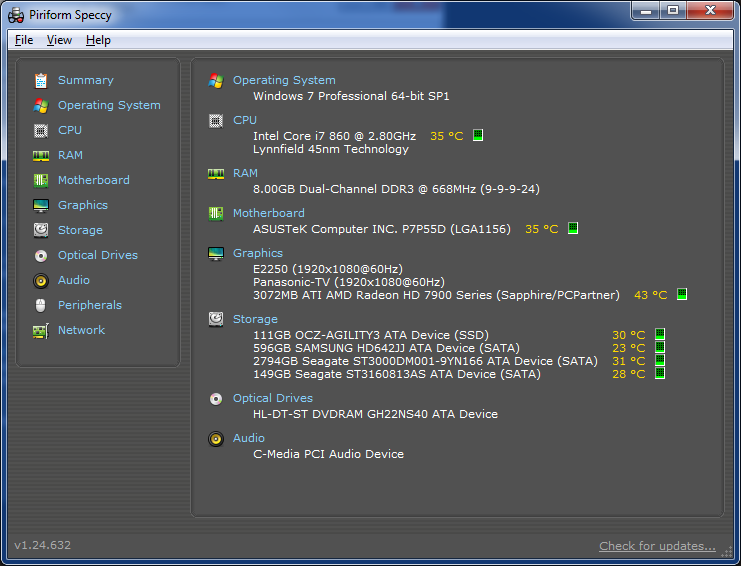Click the Motherboard icon in main panel
The width and height of the screenshot is (741, 566).
tap(216, 214)
